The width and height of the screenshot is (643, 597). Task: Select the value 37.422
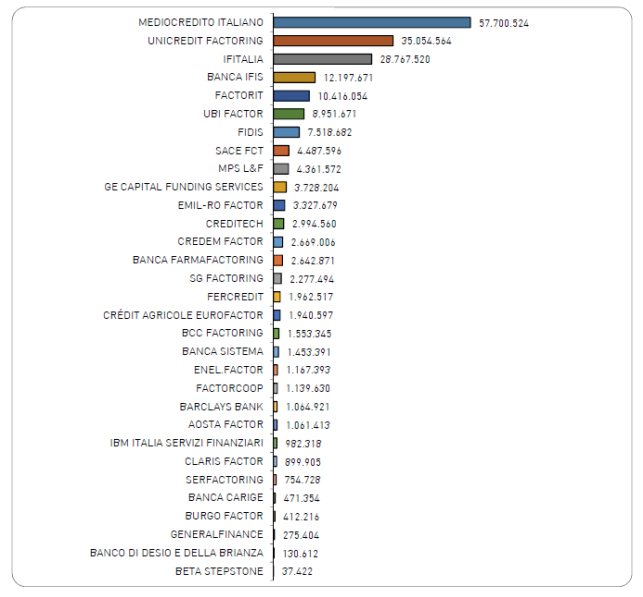[297, 571]
